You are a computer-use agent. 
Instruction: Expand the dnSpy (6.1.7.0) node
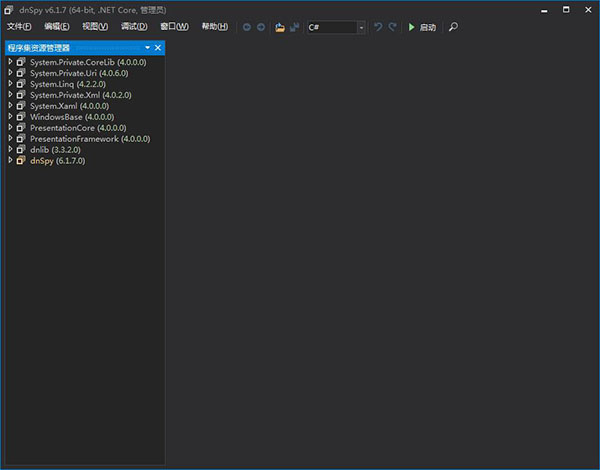point(10,160)
